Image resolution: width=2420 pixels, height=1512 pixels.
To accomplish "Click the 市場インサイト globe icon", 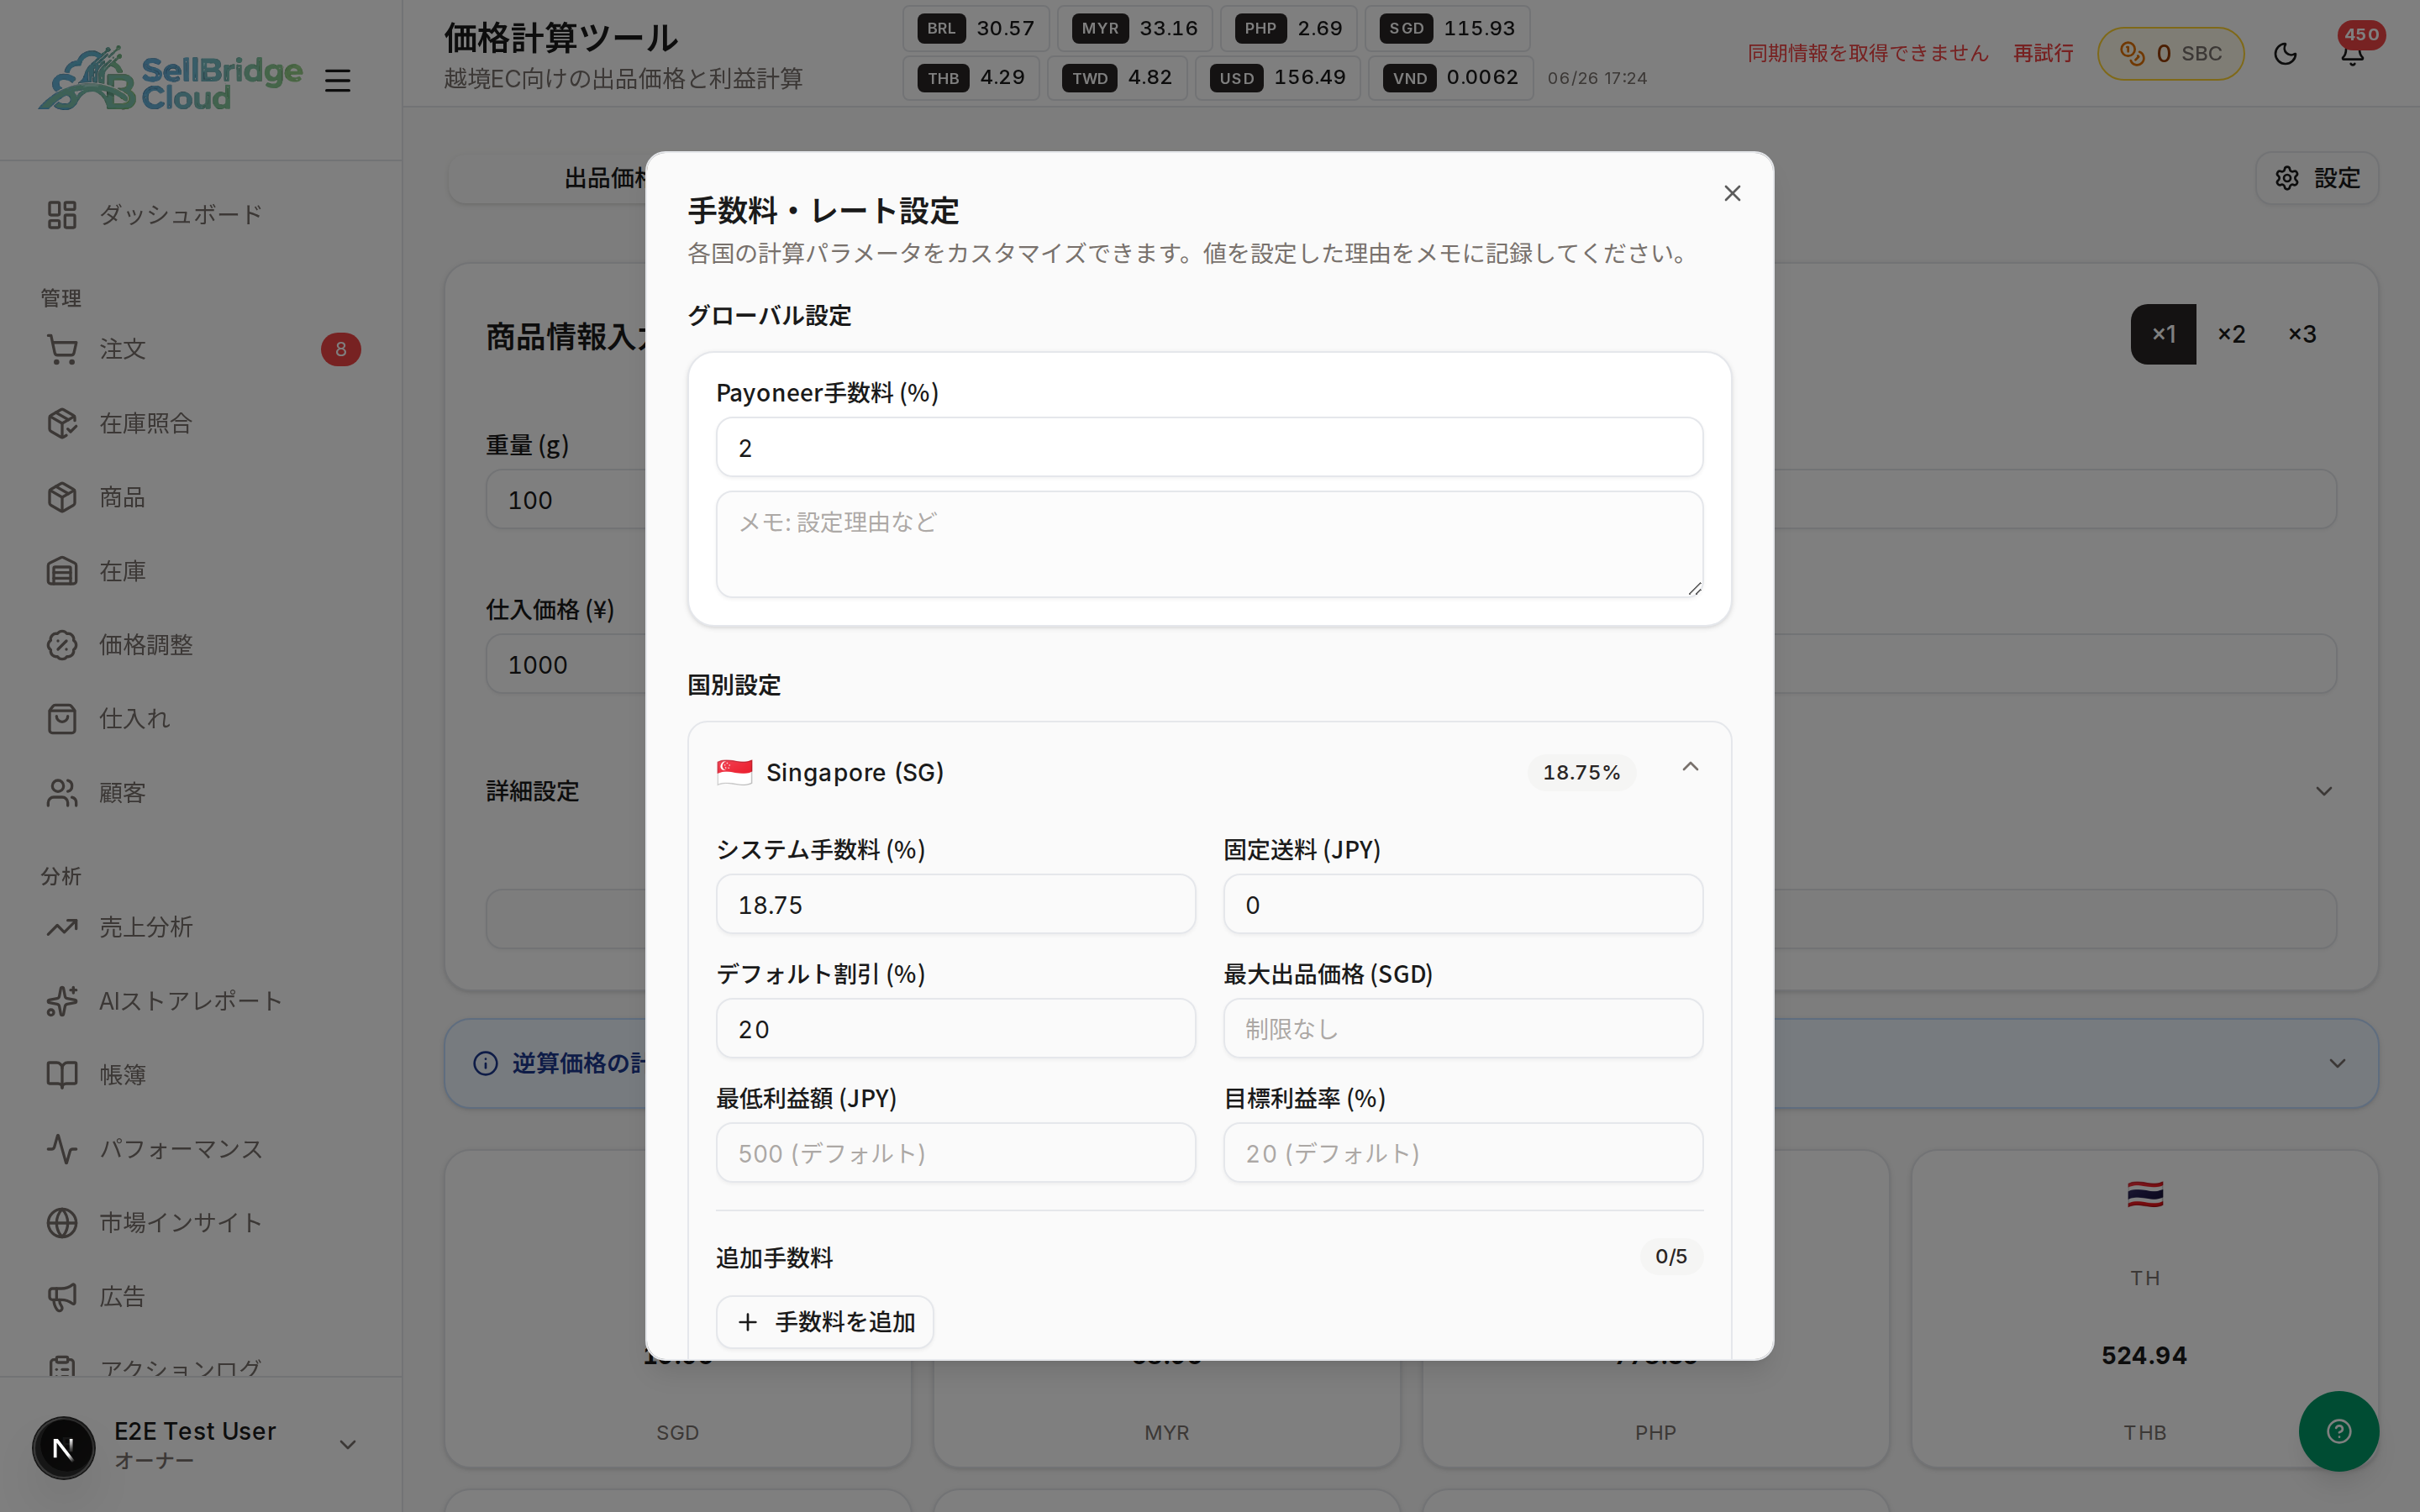I will point(62,1222).
